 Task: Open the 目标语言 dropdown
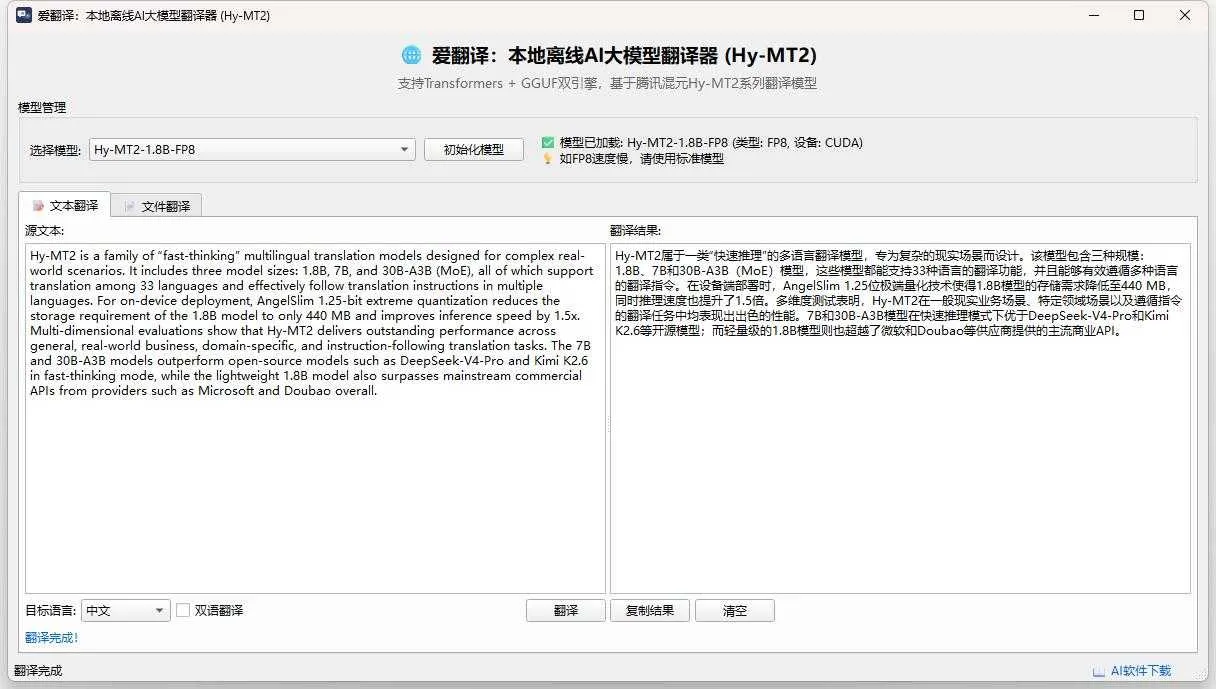pyautogui.click(x=126, y=610)
